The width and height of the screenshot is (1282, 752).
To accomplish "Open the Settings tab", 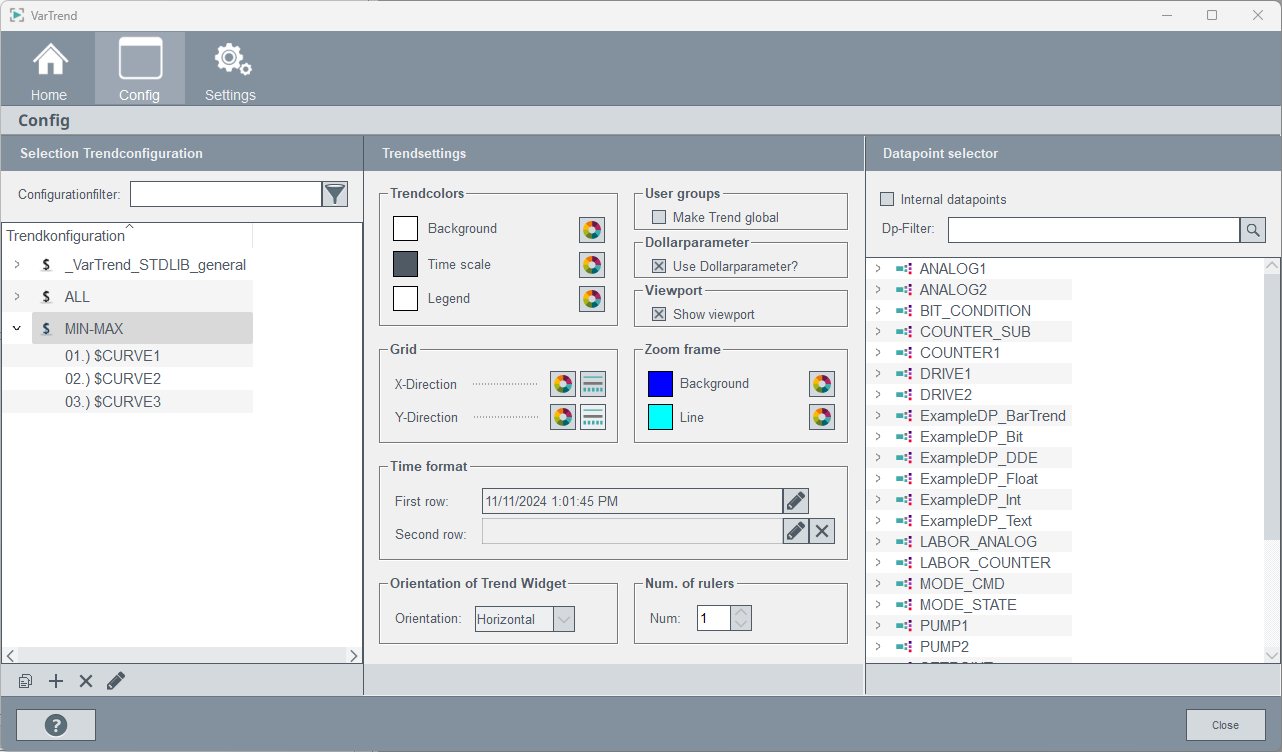I will (x=231, y=69).
